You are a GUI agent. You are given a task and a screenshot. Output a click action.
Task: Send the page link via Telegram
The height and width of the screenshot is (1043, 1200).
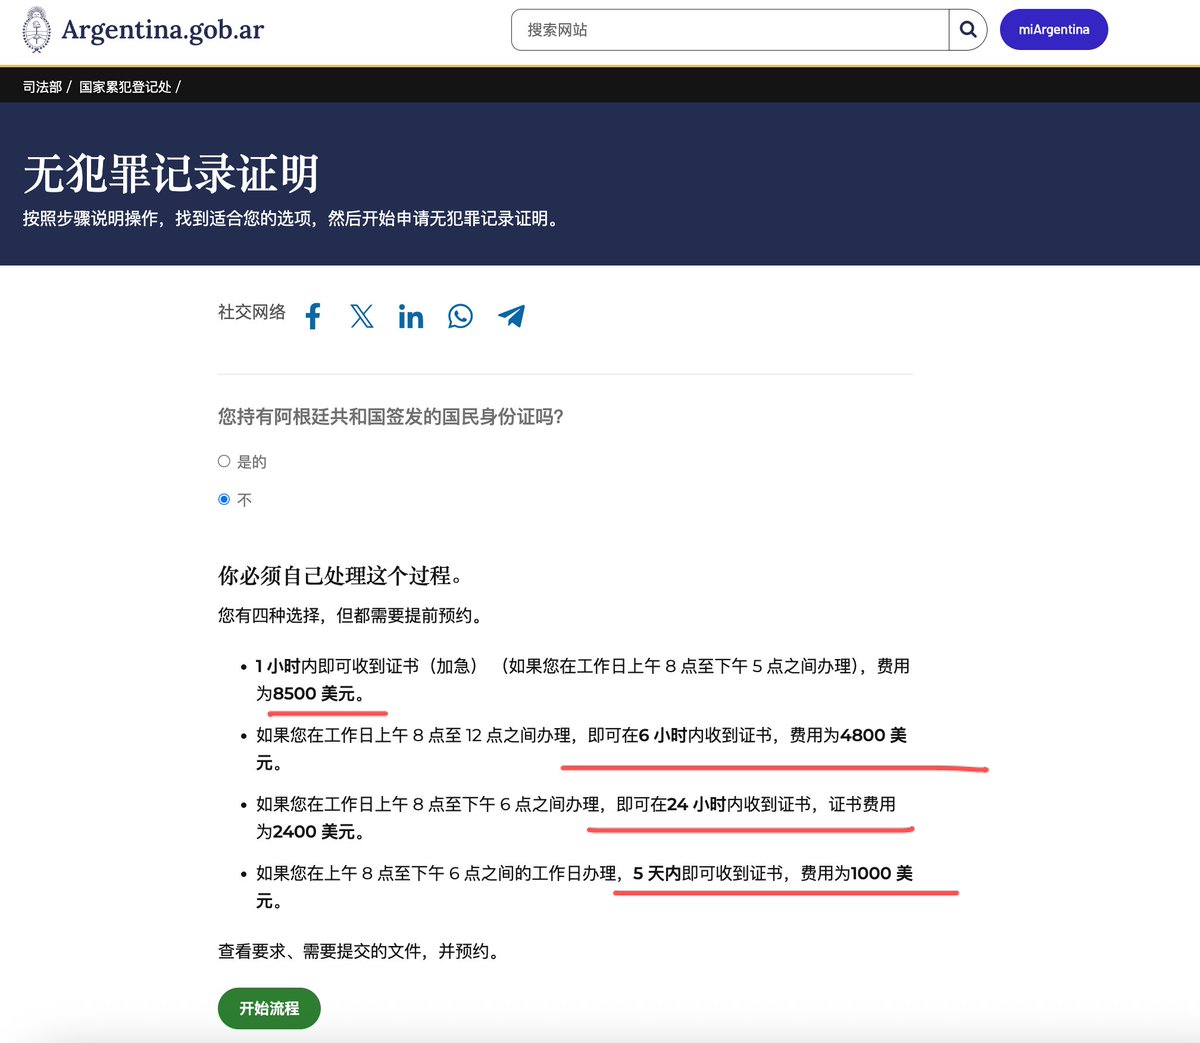point(511,315)
